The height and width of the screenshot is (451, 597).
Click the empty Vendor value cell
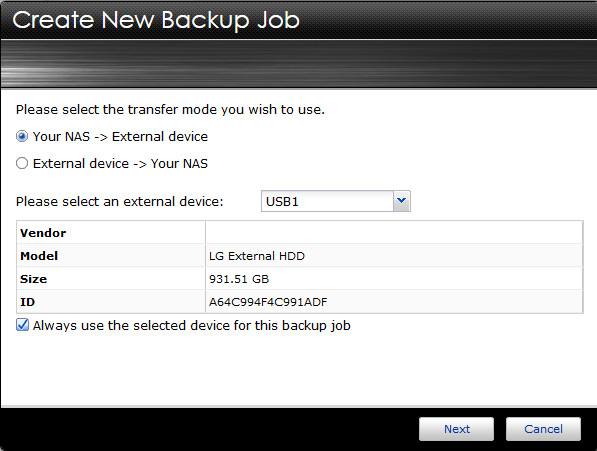[x=394, y=233]
